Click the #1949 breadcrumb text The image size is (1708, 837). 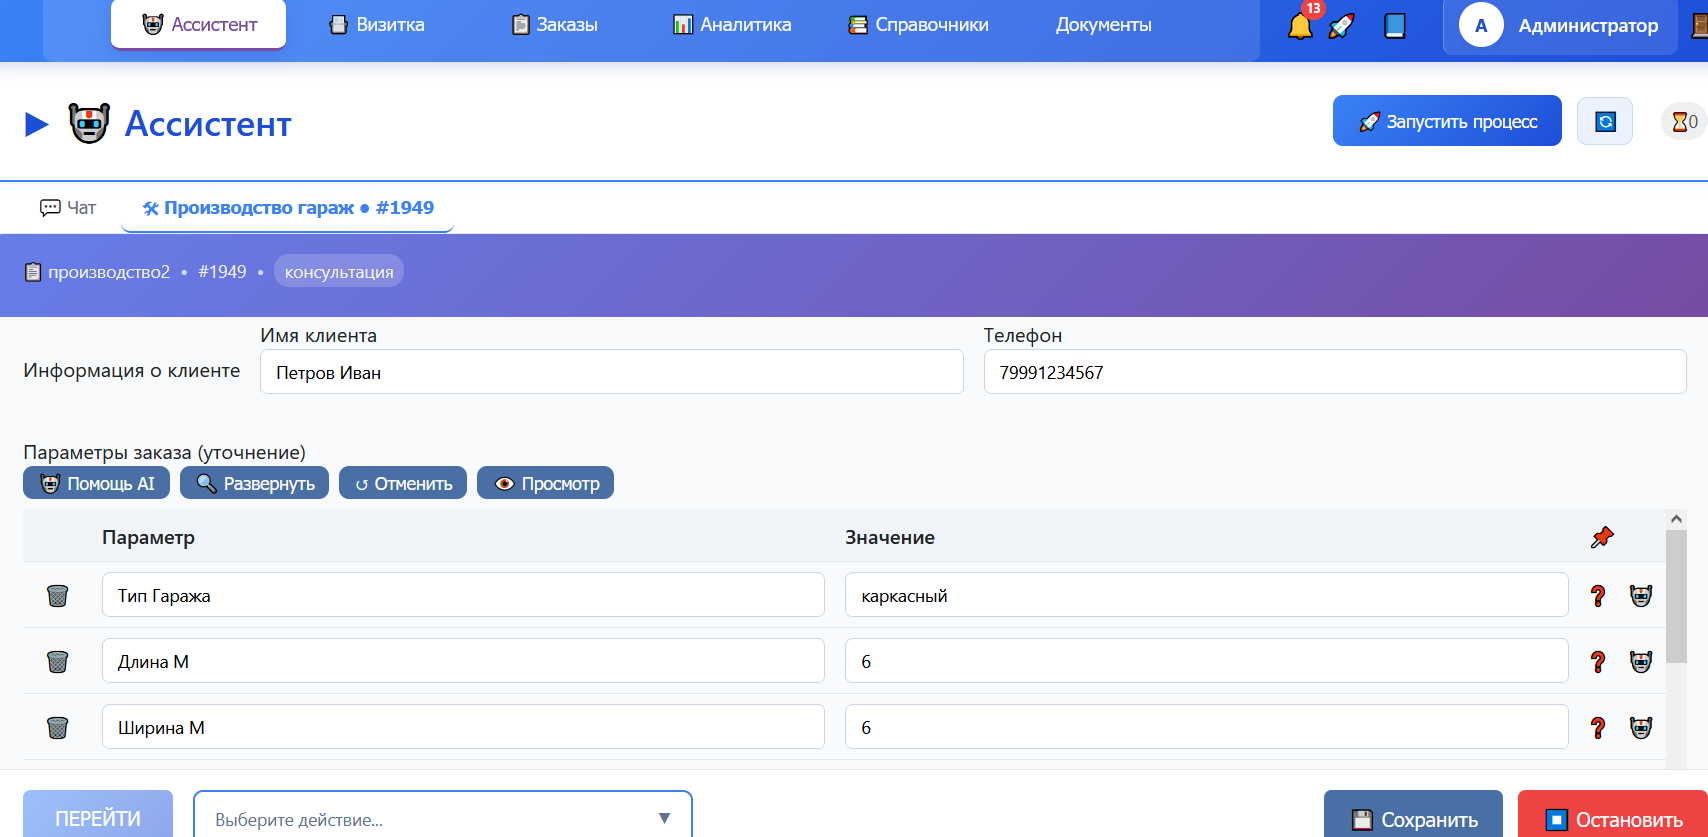[x=222, y=272]
